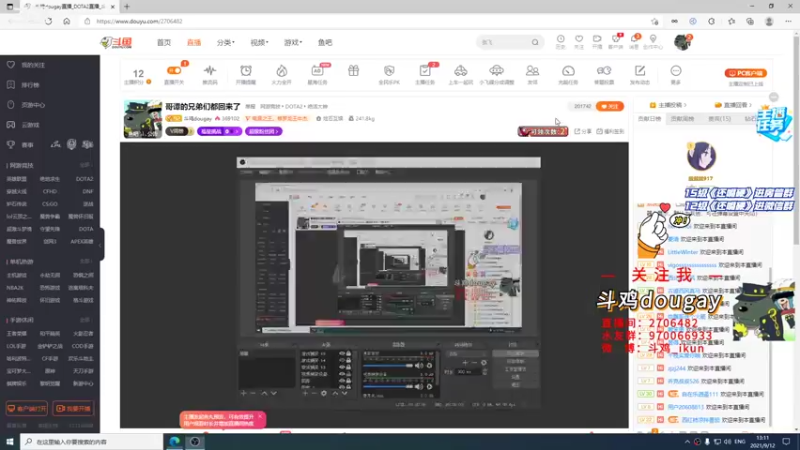Viewport: 800px width, 450px height.
Task: Open the speedometer gauge icon in toolbar
Action: [568, 74]
